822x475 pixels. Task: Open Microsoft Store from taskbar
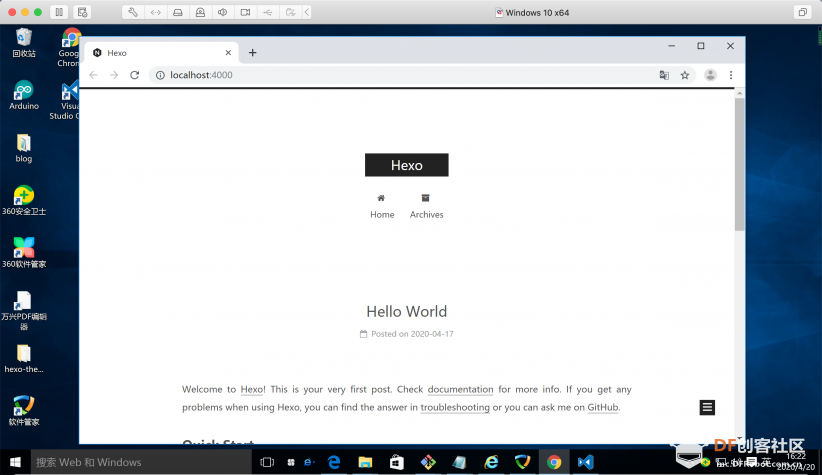coord(397,462)
